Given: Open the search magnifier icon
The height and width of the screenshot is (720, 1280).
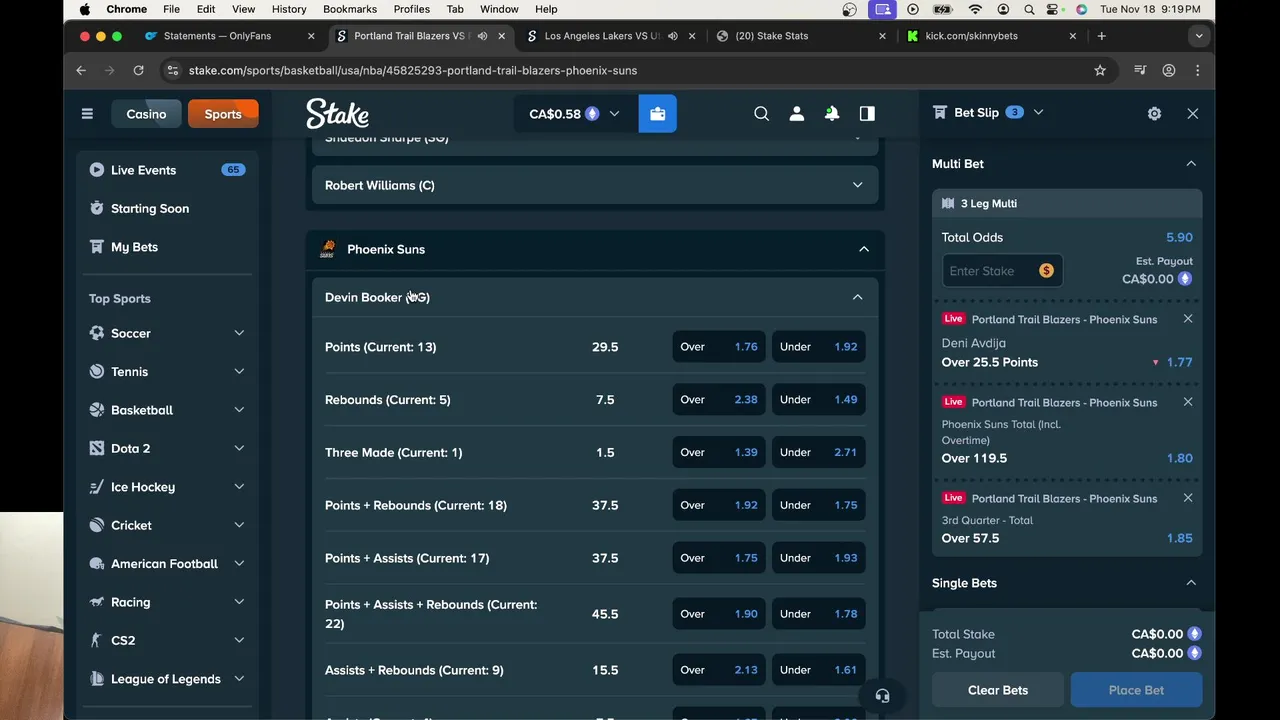Looking at the screenshot, I should (762, 114).
